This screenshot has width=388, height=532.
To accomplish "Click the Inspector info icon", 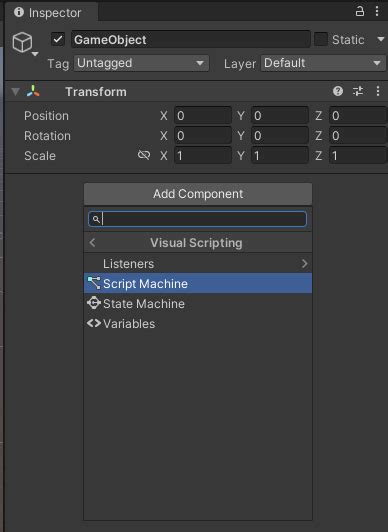I will tap(19, 12).
